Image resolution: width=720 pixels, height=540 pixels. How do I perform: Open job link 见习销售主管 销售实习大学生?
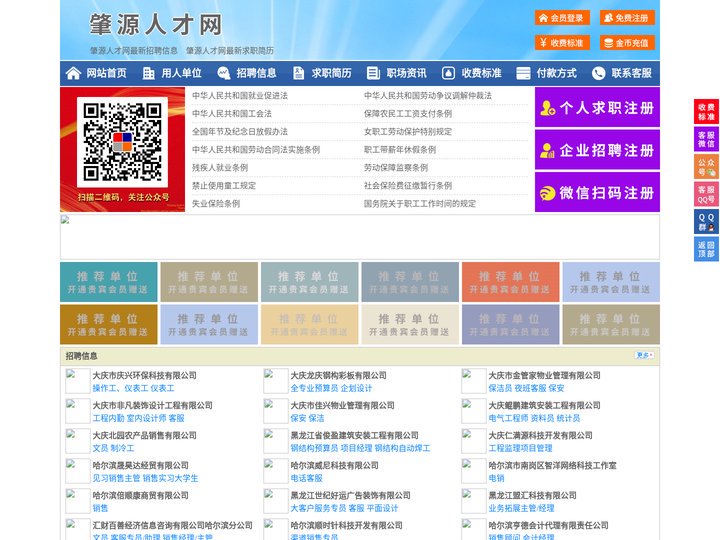pyautogui.click(x=145, y=478)
